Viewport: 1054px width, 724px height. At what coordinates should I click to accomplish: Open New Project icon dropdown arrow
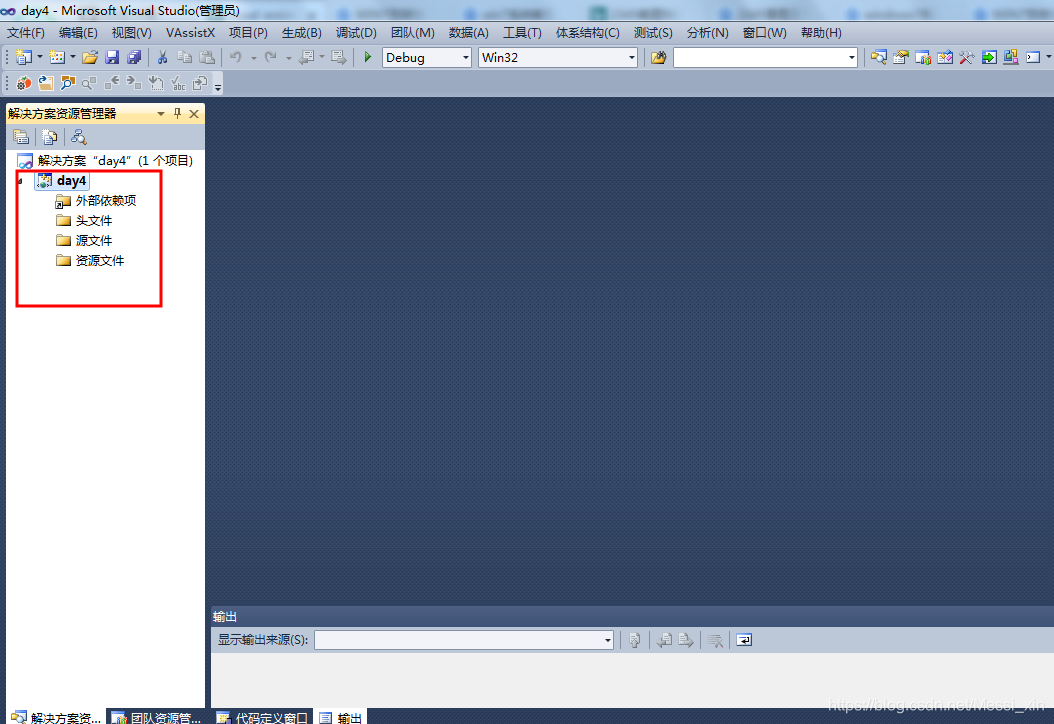[40, 57]
